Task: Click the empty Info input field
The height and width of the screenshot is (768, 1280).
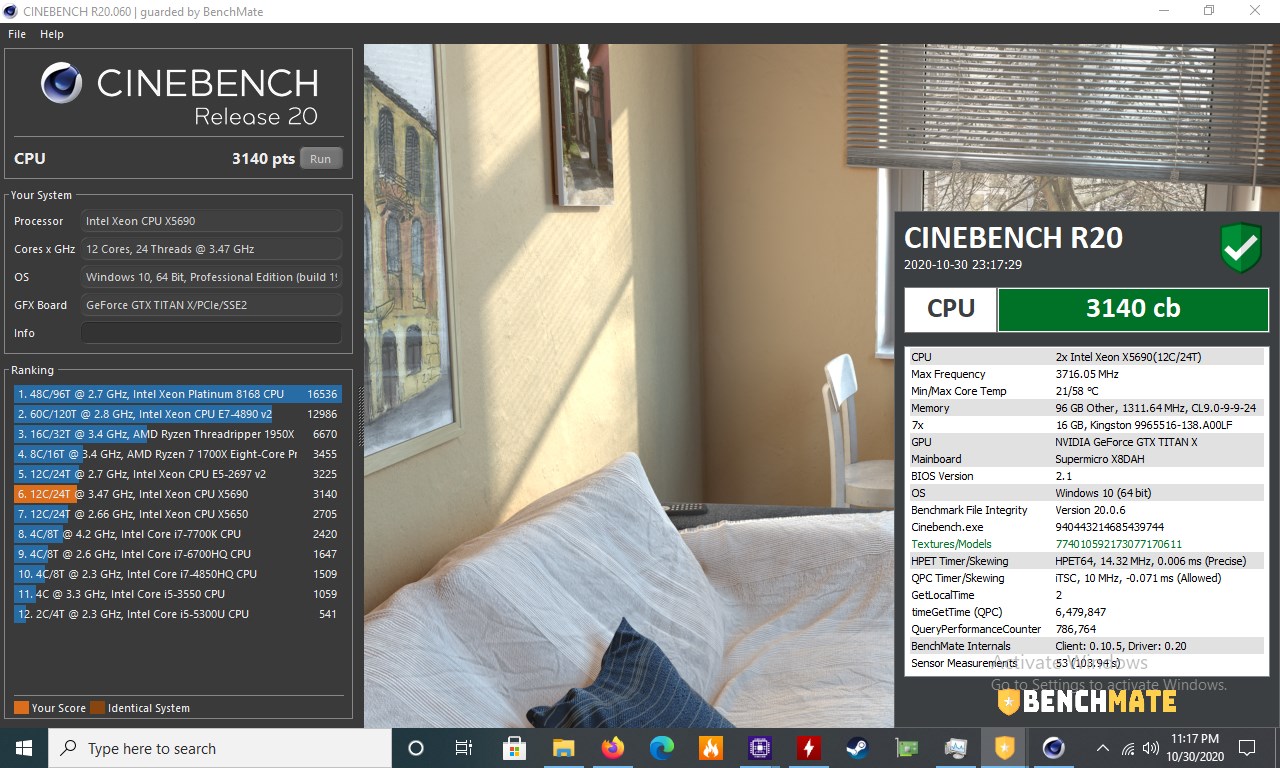Action: [211, 333]
